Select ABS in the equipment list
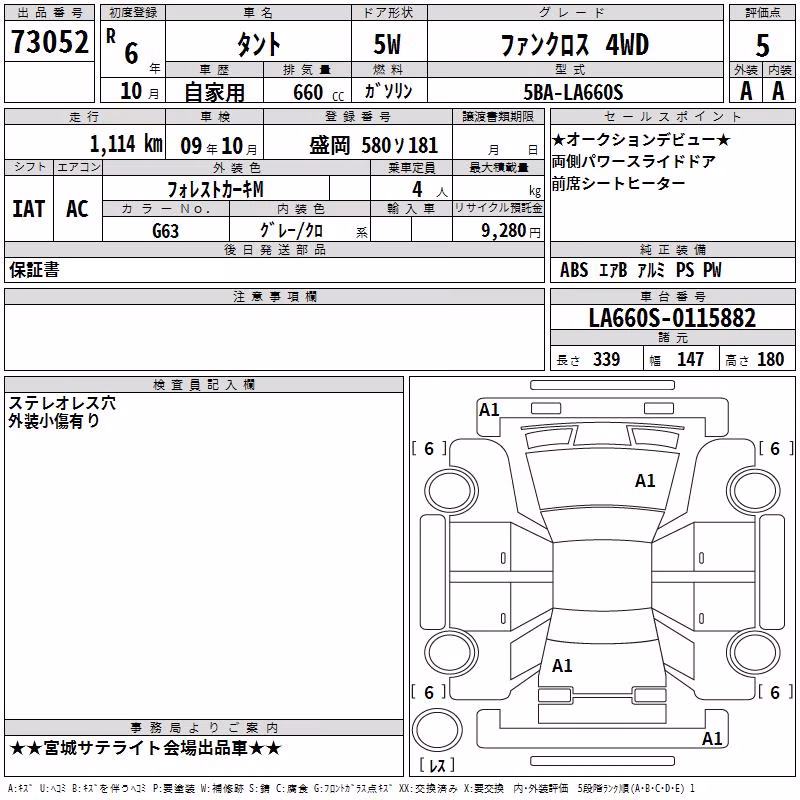800x800 pixels. pos(574,270)
